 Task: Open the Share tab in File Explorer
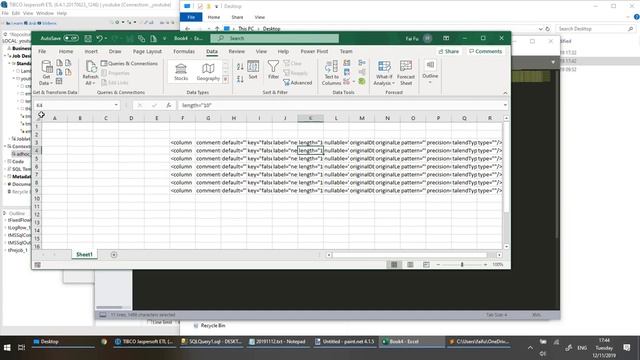click(x=237, y=17)
